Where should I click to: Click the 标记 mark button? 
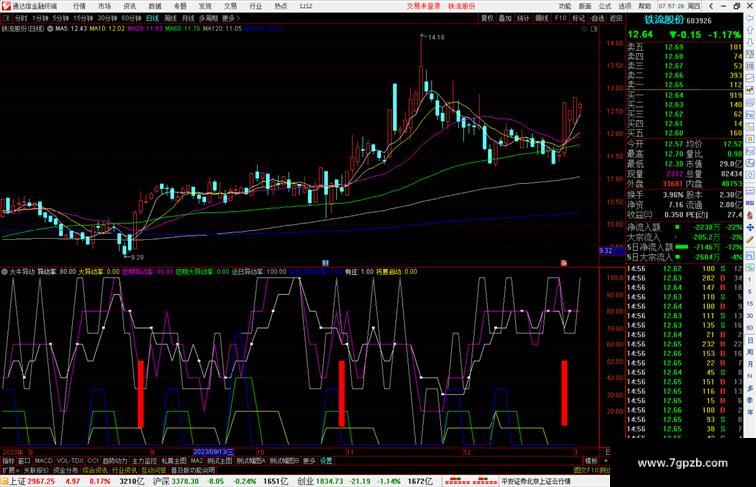579,18
